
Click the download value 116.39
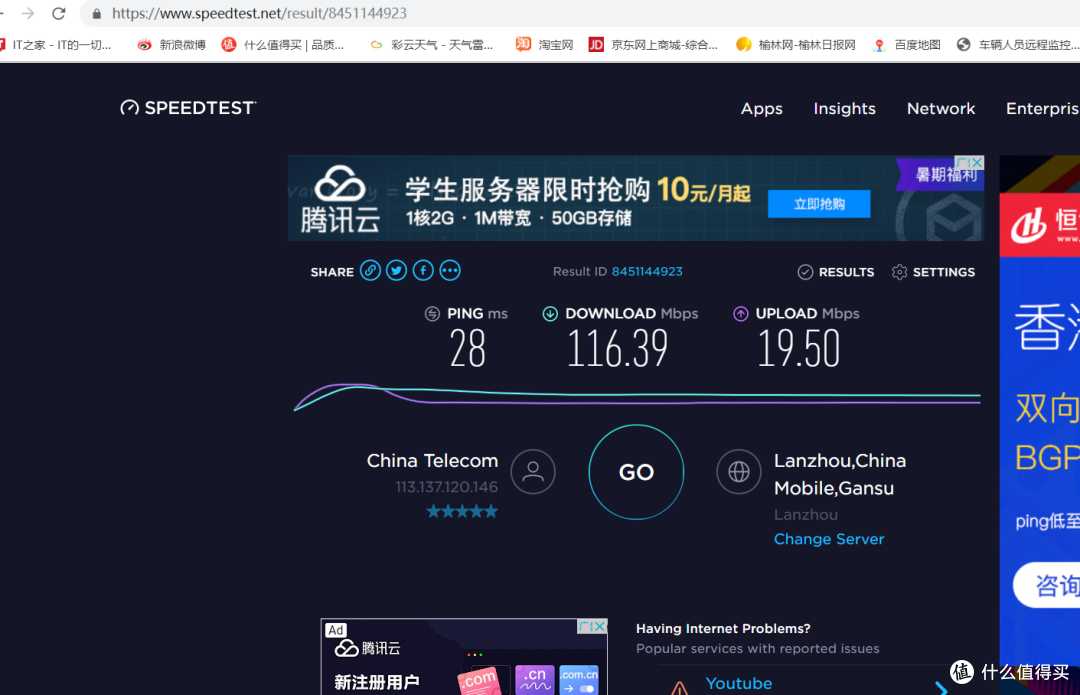pyautogui.click(x=617, y=349)
